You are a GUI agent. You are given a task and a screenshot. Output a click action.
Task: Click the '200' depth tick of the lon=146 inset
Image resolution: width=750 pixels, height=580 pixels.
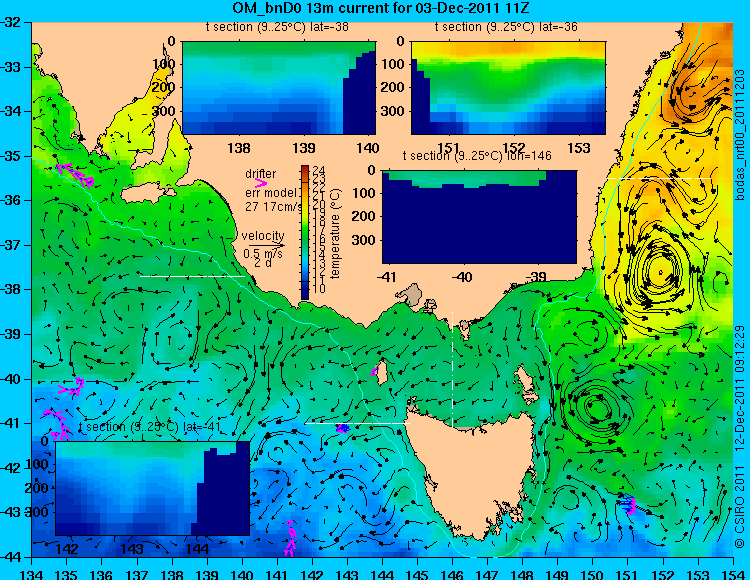tap(364, 216)
